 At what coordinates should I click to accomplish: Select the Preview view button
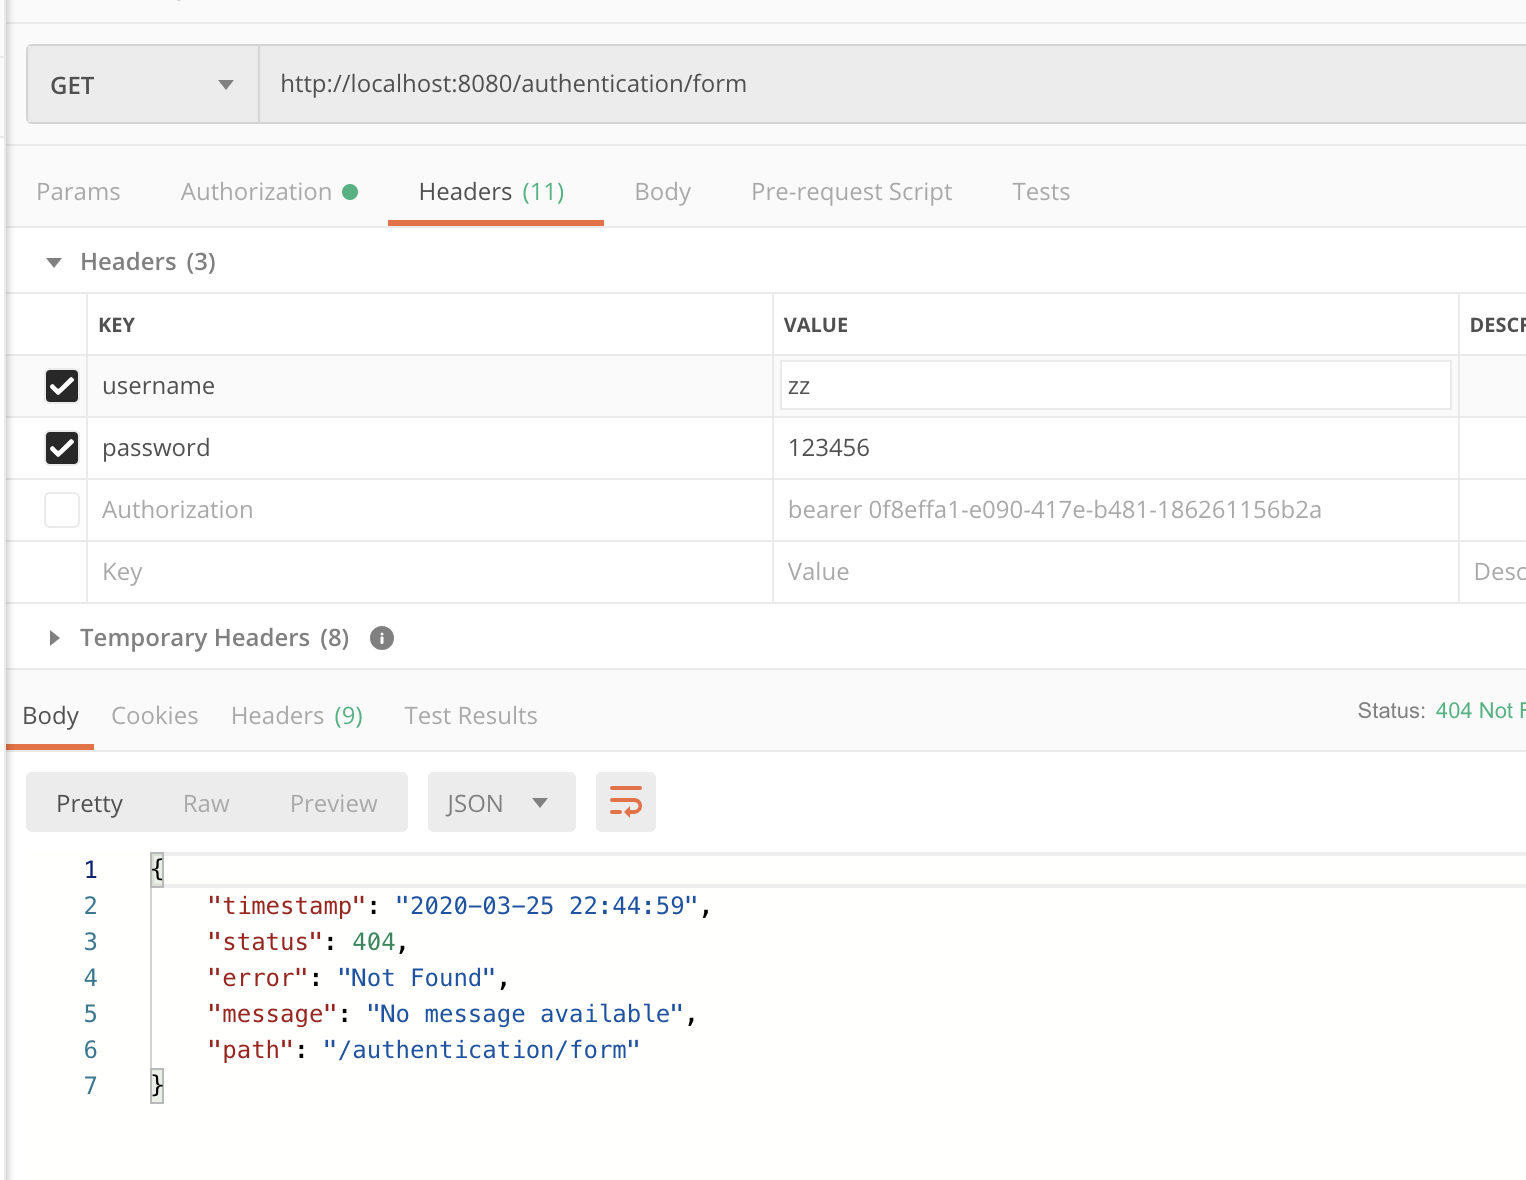333,804
